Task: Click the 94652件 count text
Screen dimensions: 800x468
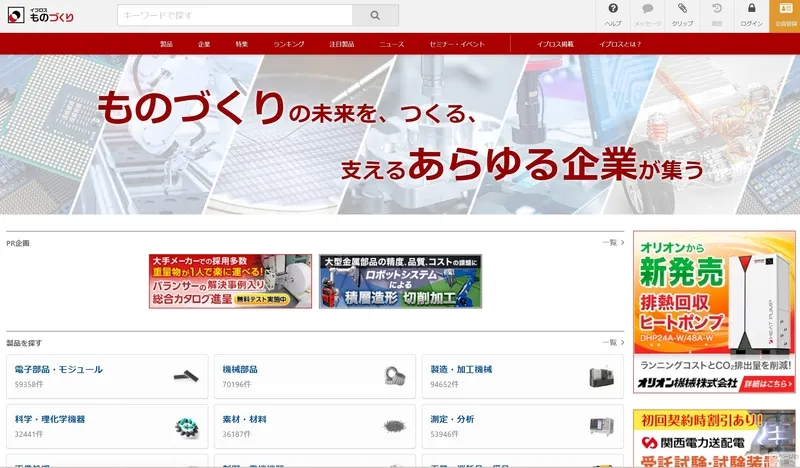Action: coord(444,384)
